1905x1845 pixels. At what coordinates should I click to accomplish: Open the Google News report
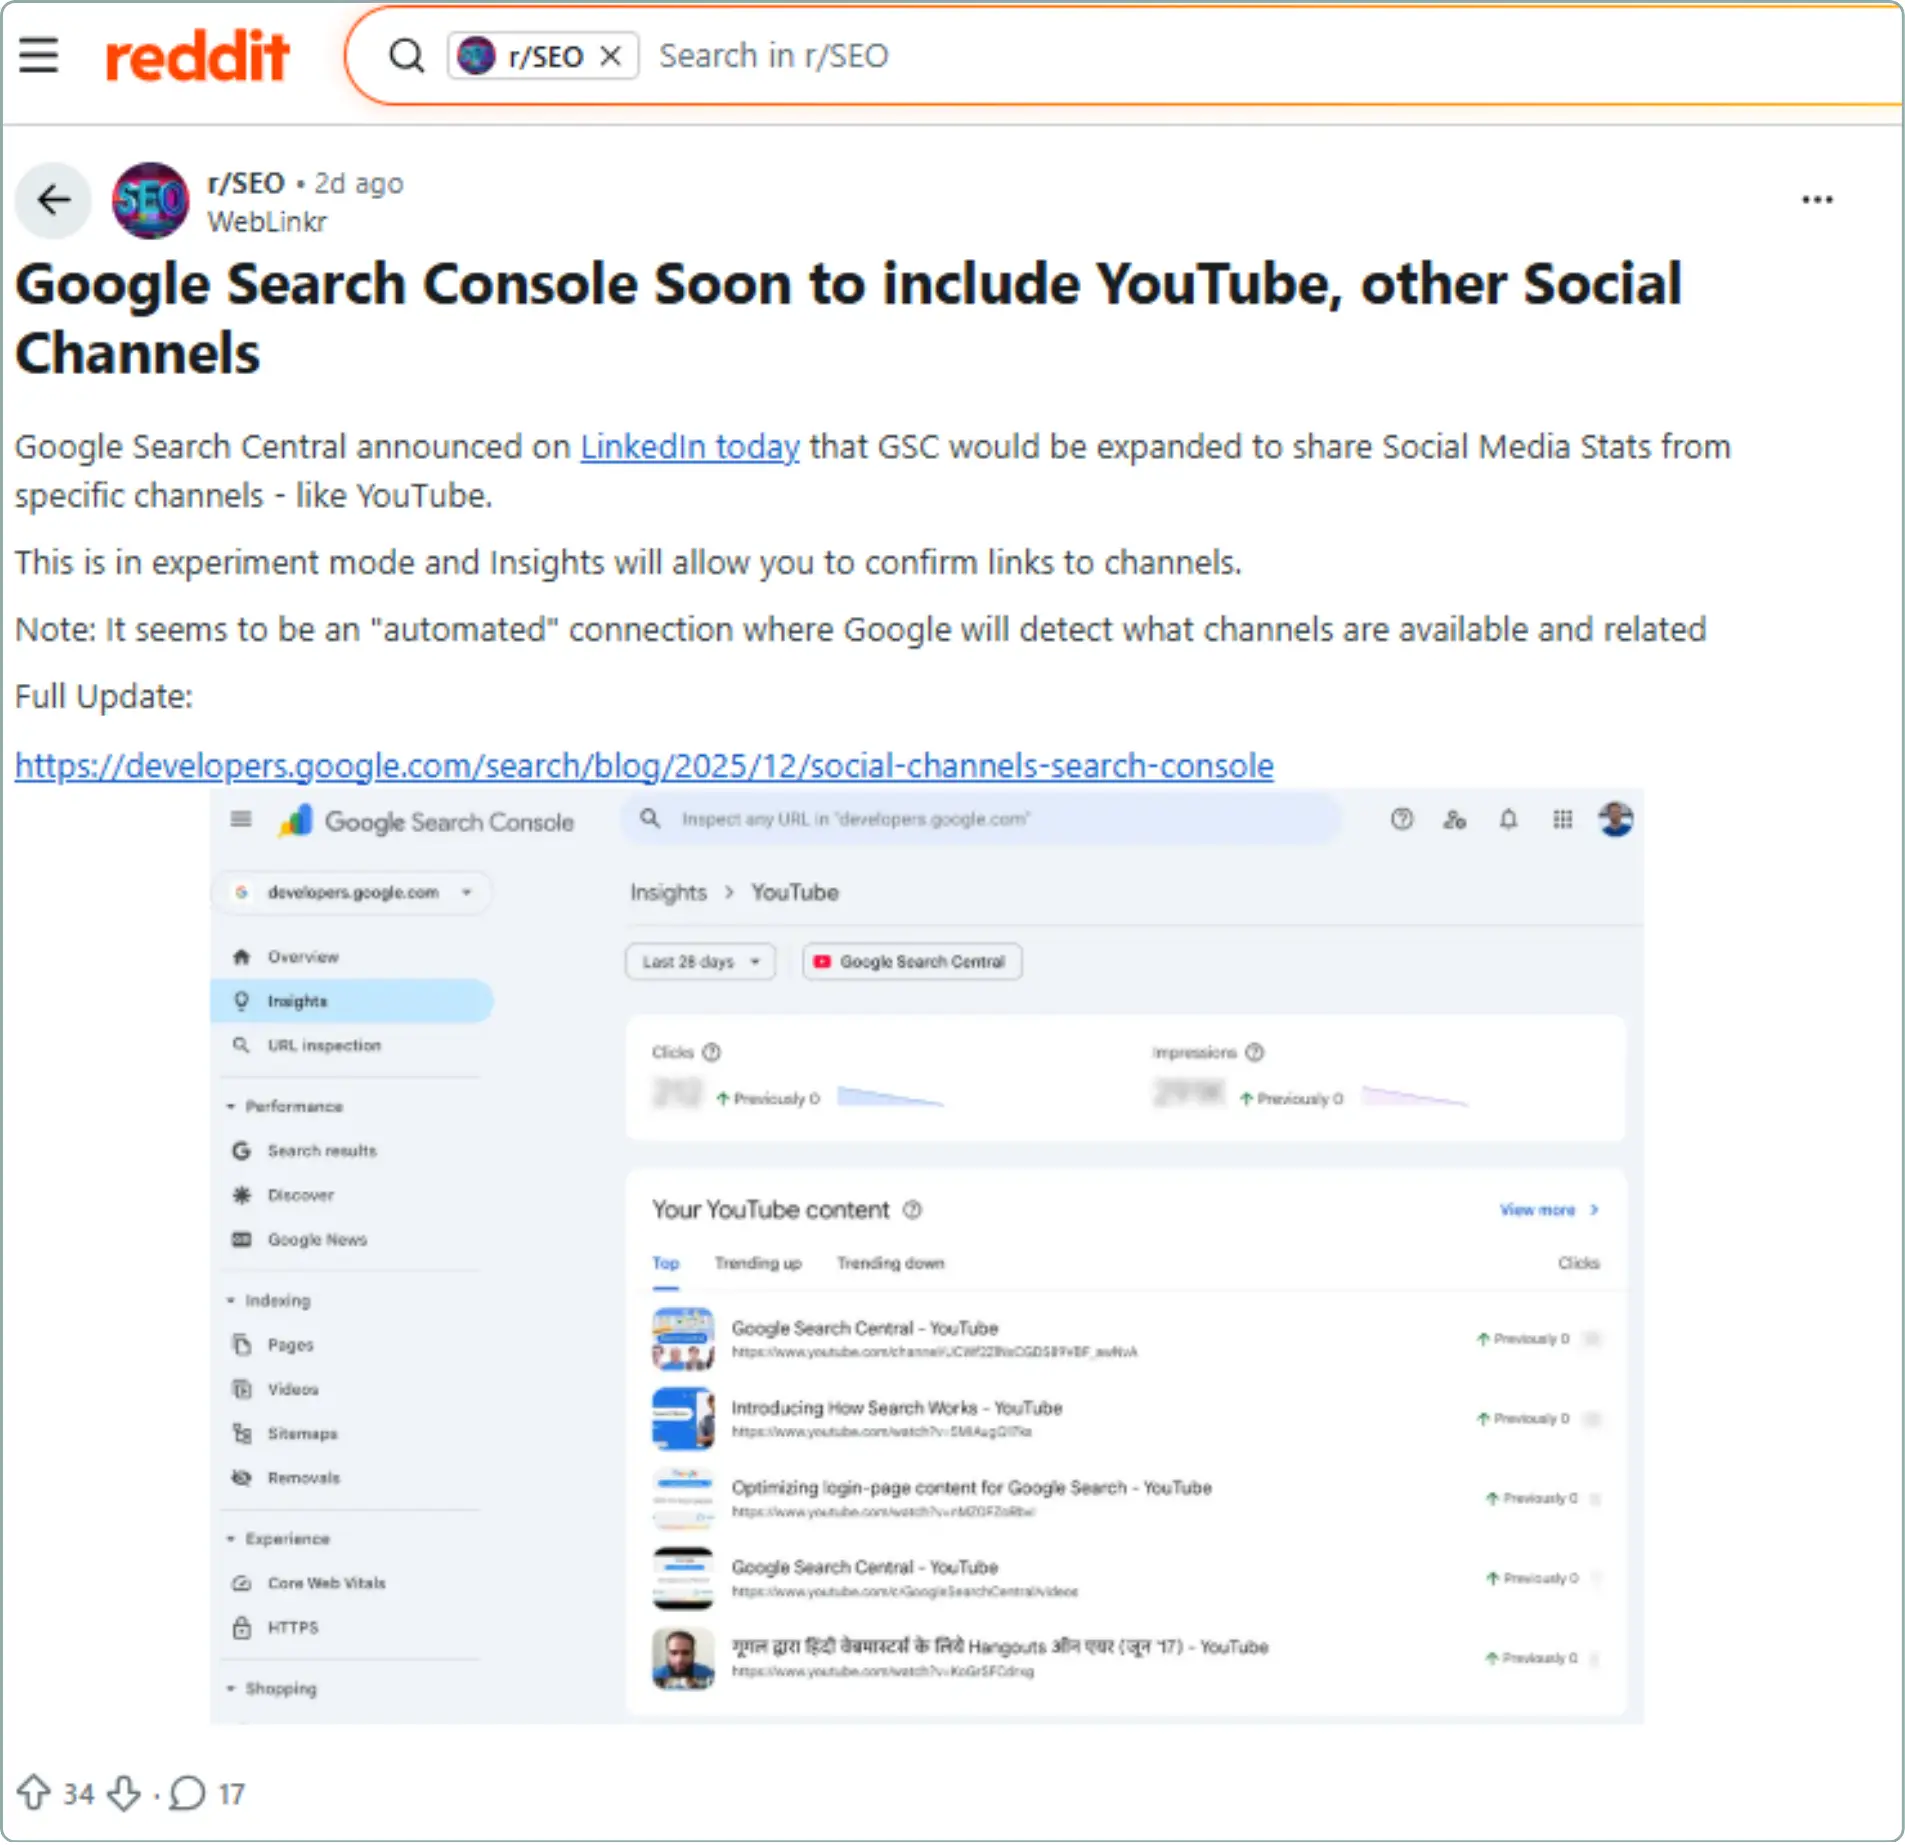point(316,1239)
